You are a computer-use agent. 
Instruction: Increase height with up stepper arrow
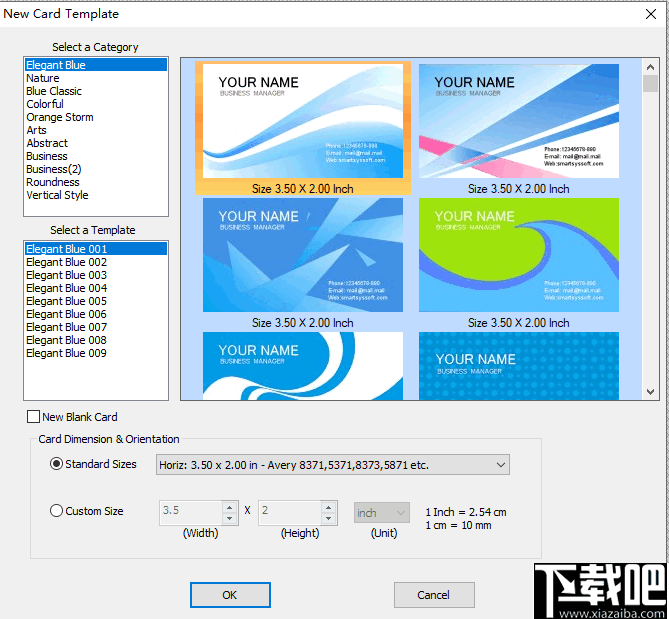coord(329,507)
